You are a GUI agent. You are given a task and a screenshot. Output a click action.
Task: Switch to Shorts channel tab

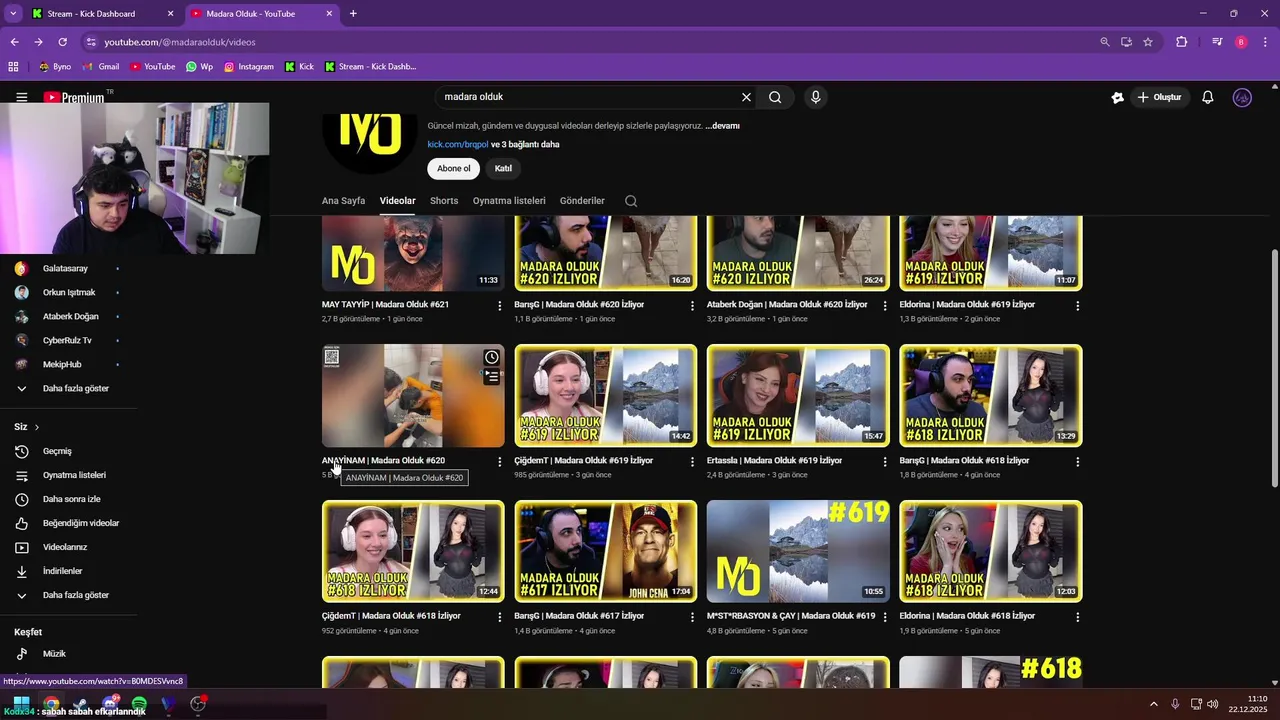(x=444, y=201)
